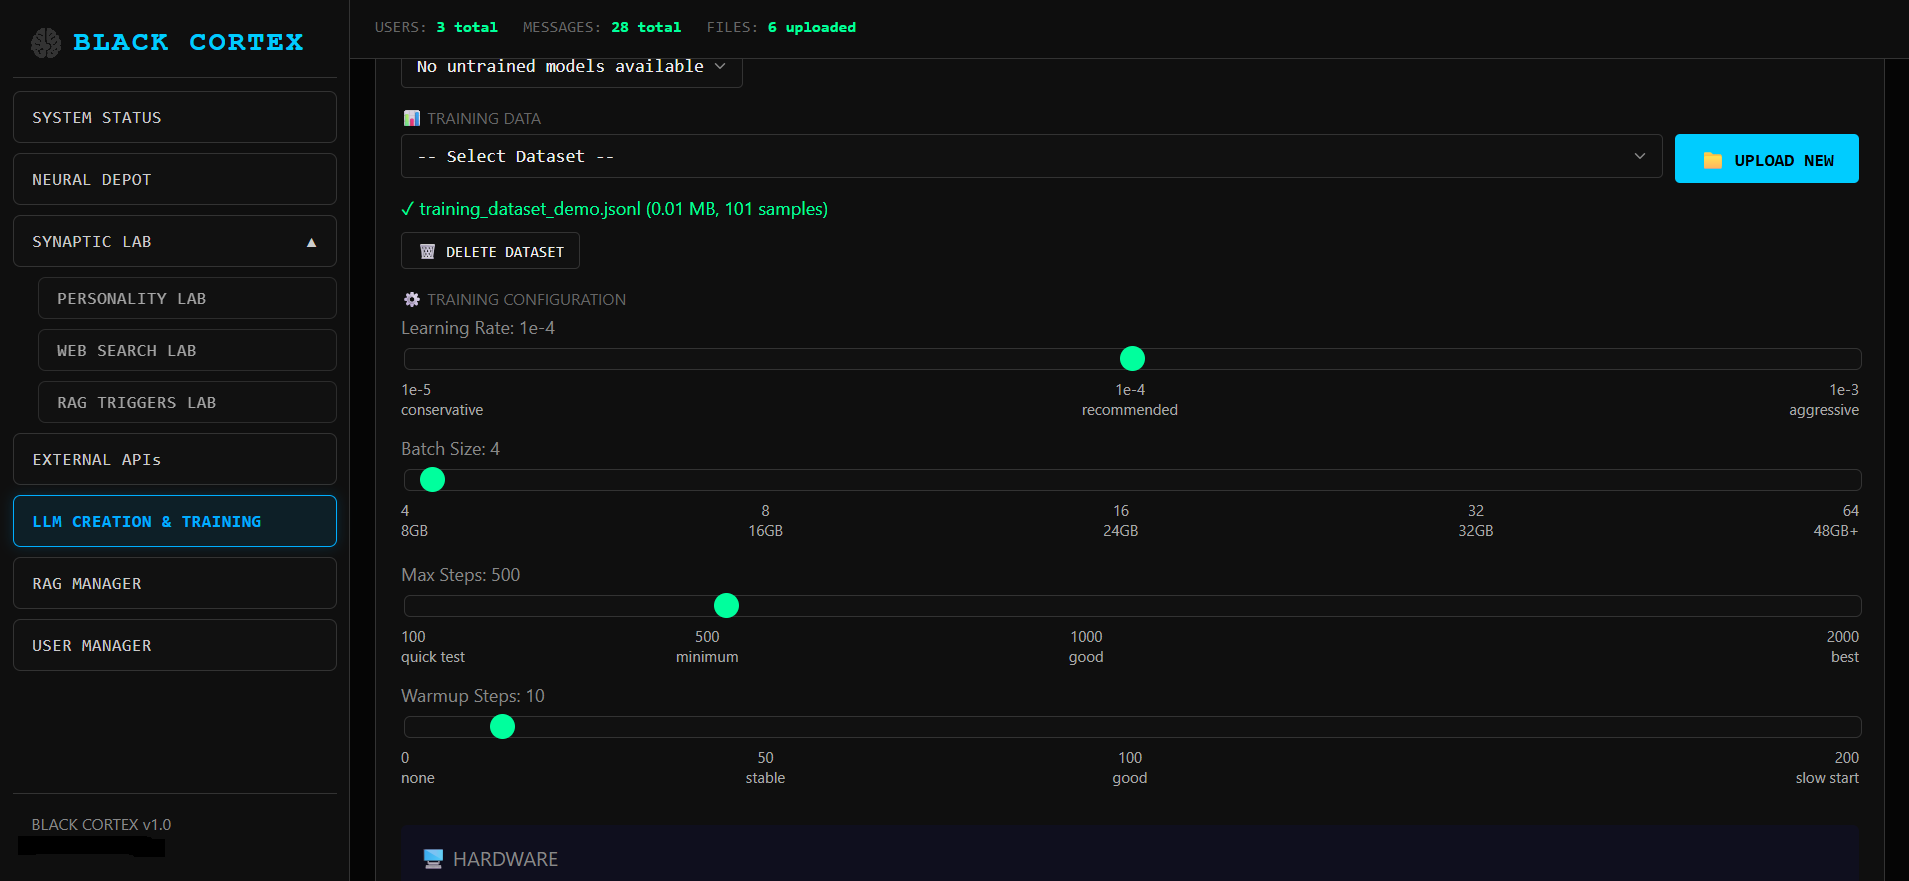Viewport: 1909px width, 881px height.
Task: Open the RAG Triggers Lab page
Action: 187,403
